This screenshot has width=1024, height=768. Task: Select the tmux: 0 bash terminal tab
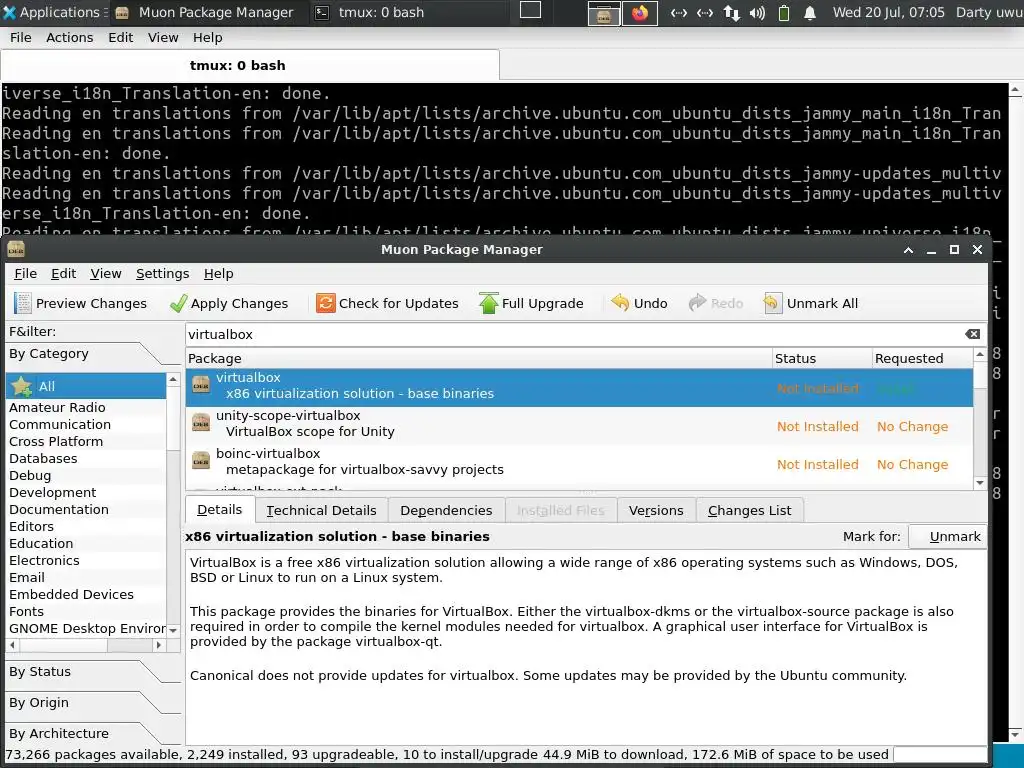pos(250,65)
